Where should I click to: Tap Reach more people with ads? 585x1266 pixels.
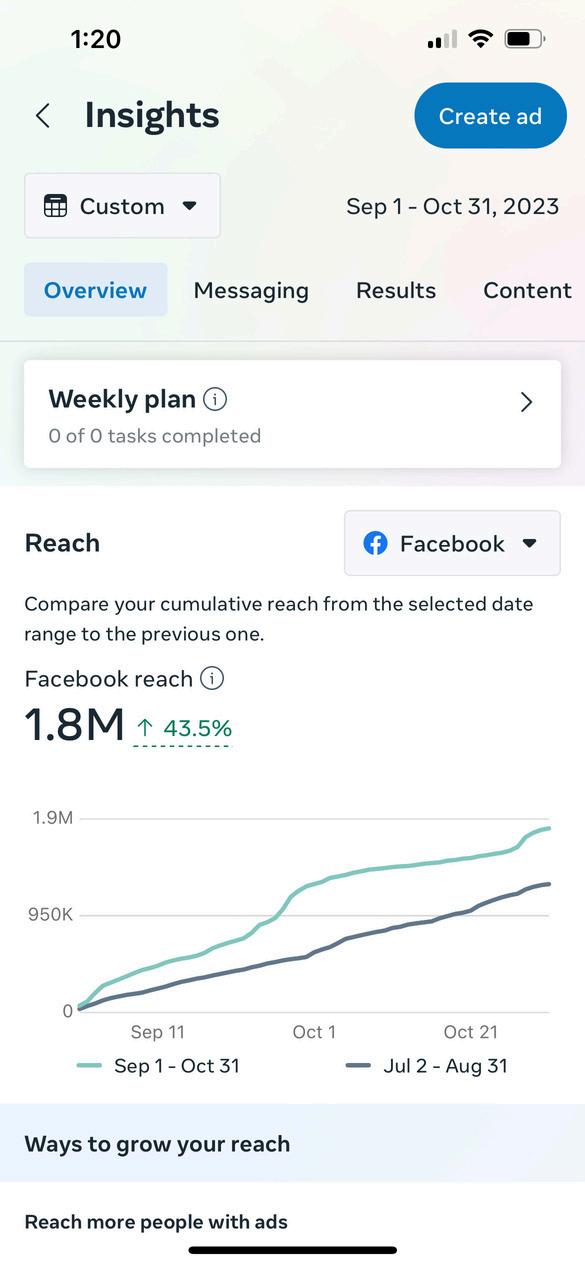tap(156, 1221)
